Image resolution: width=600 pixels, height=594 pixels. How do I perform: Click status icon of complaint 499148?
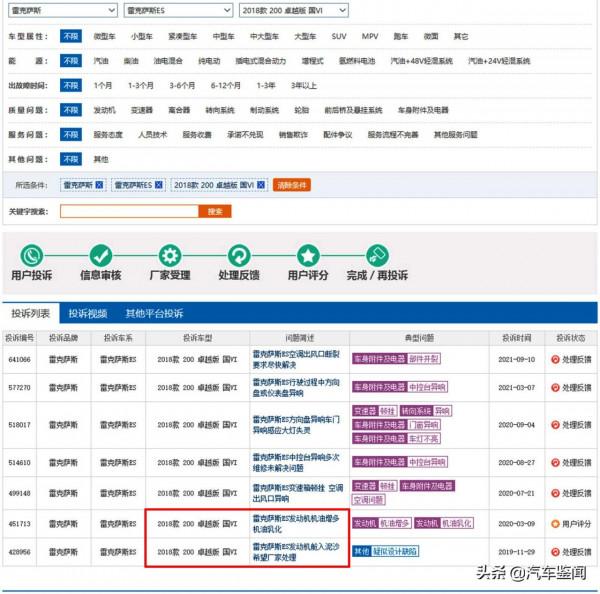pos(555,493)
